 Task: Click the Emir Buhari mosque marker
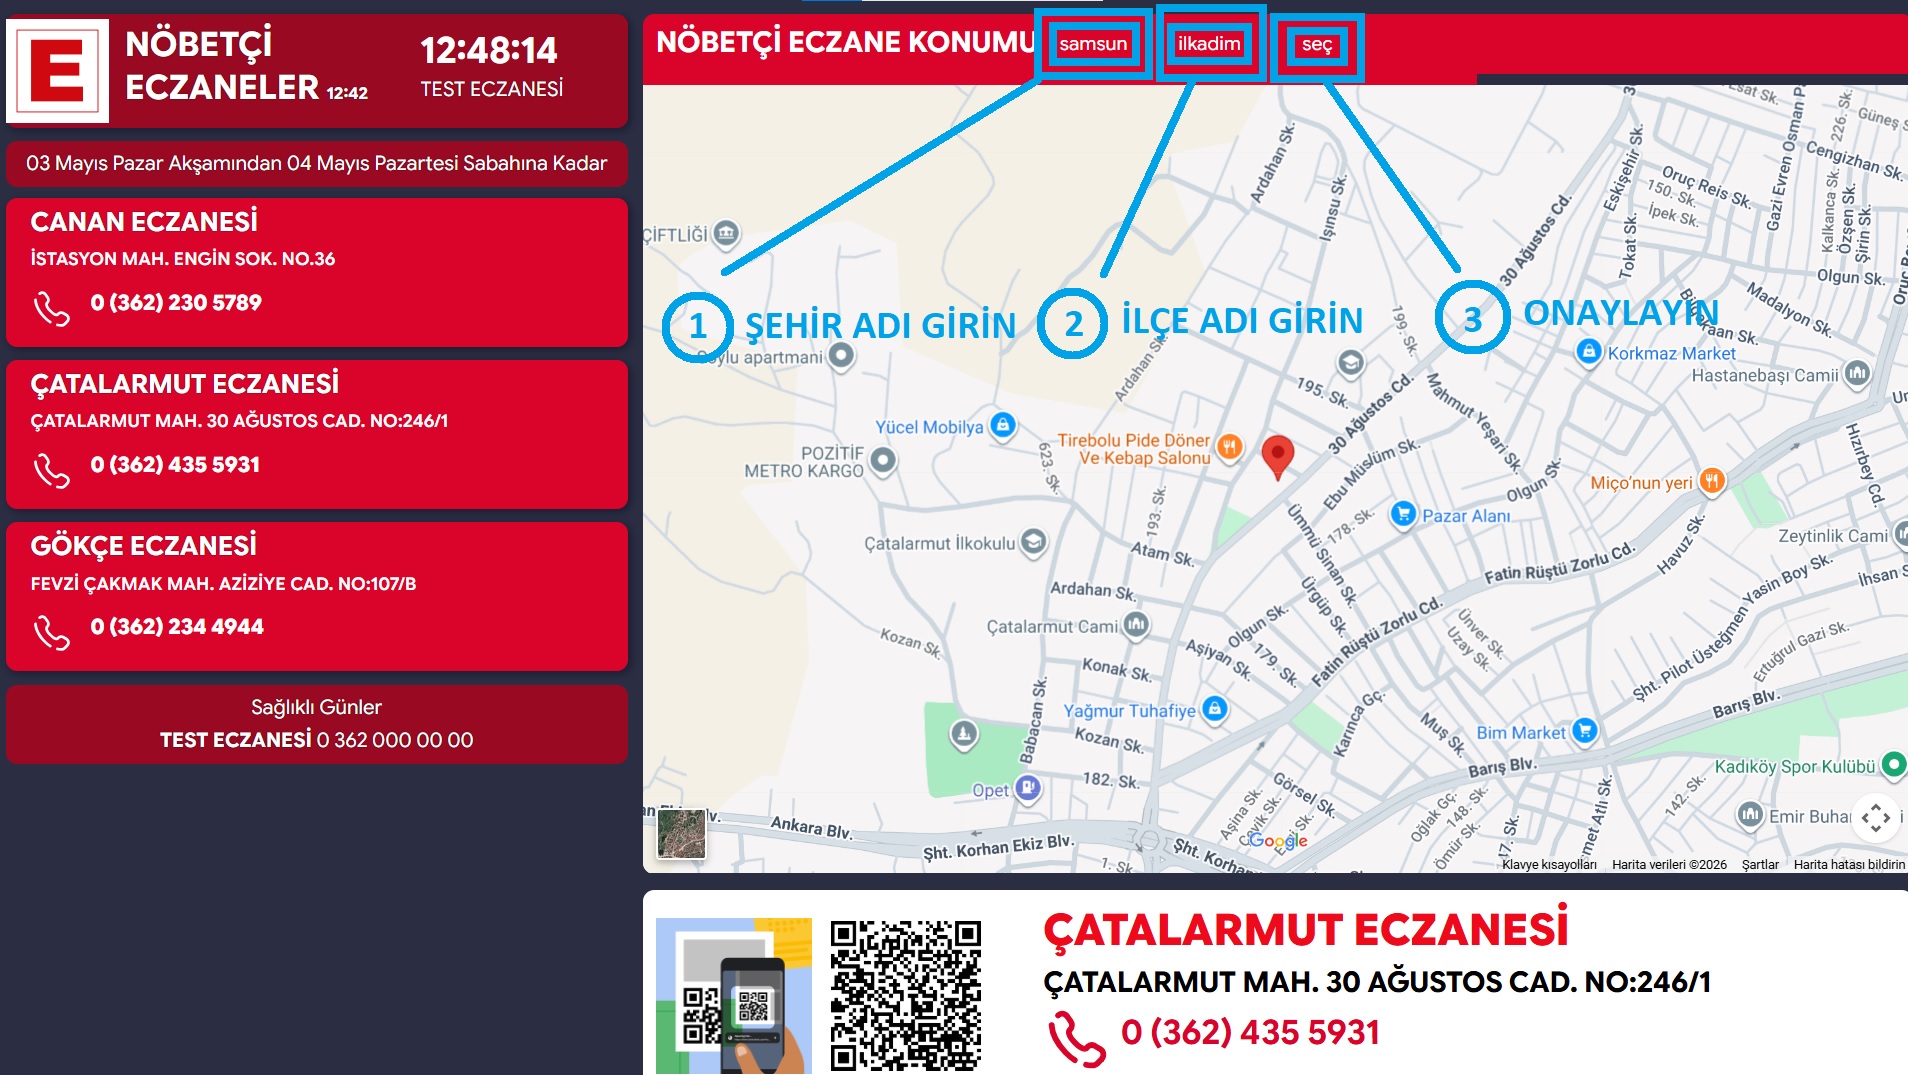pos(1750,815)
